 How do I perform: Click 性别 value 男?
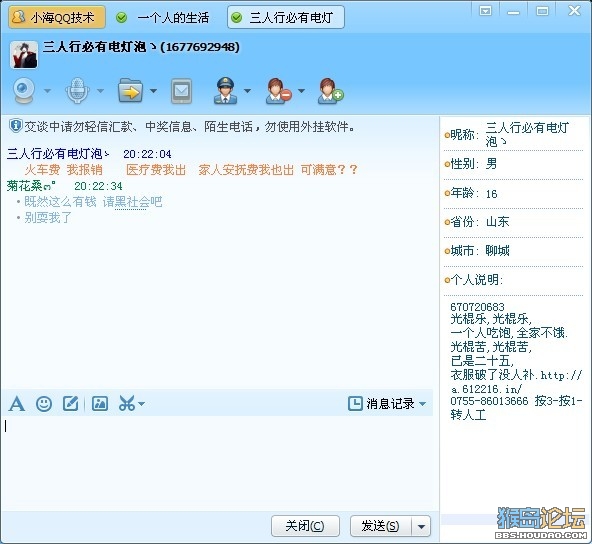(x=491, y=164)
